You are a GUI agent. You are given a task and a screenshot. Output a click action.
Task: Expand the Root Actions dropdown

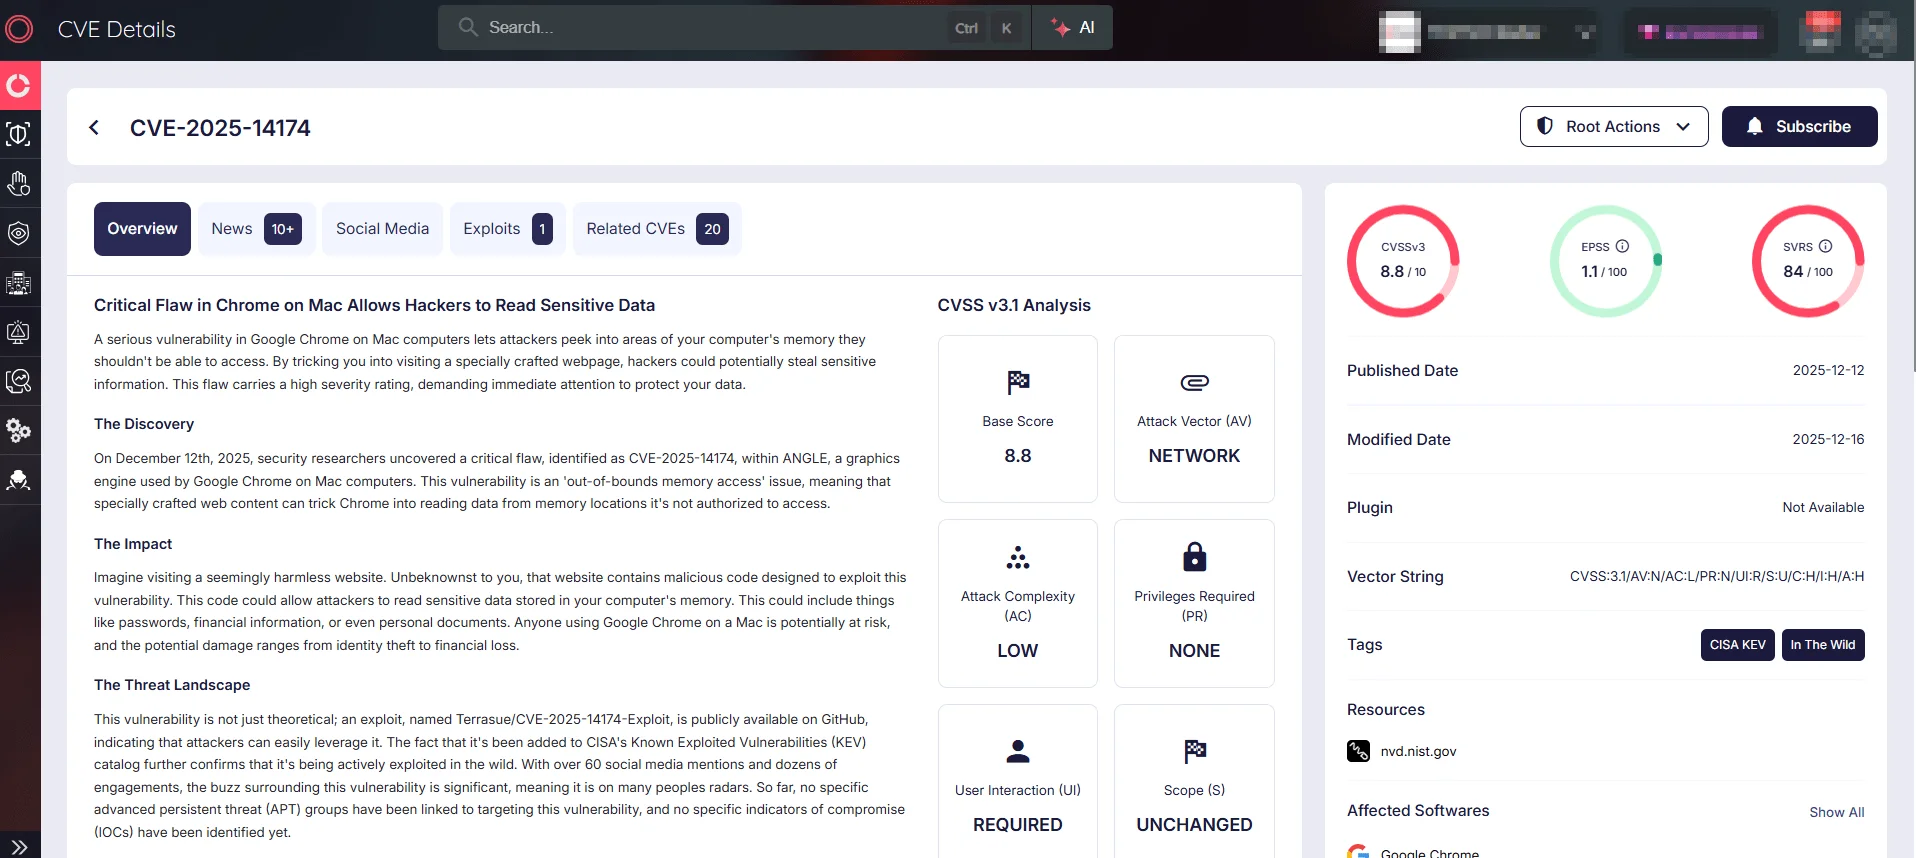click(1613, 127)
